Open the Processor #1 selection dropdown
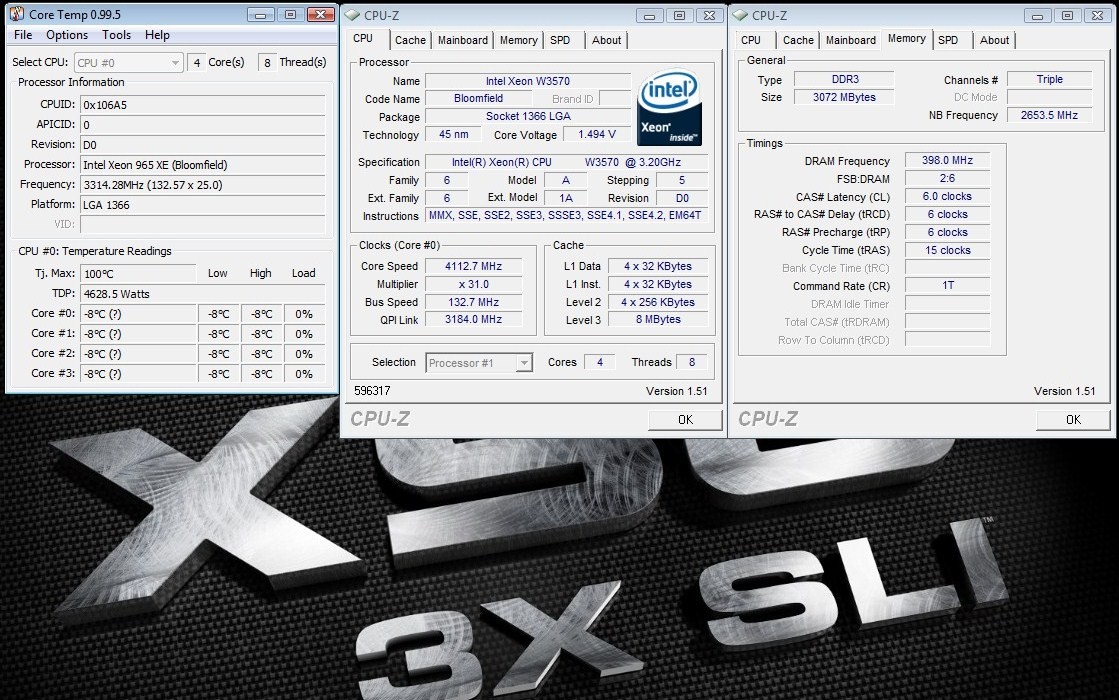 [x=479, y=362]
